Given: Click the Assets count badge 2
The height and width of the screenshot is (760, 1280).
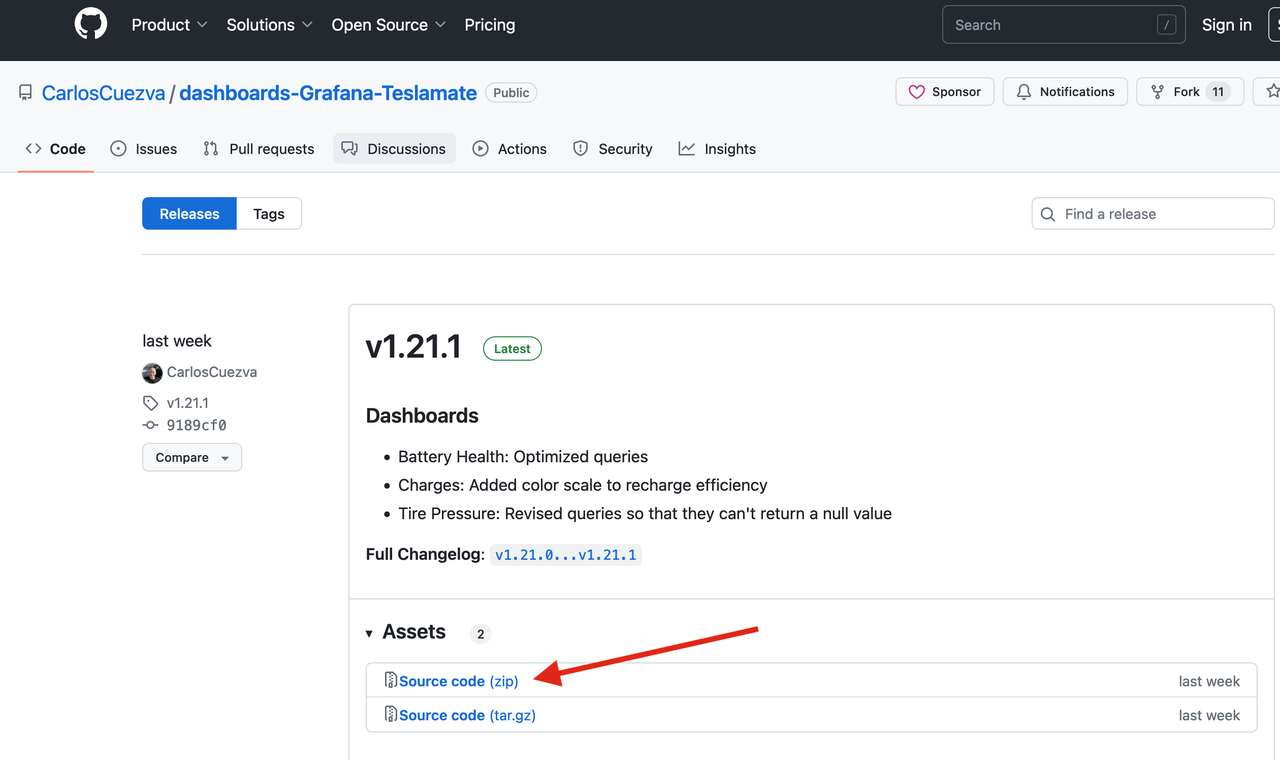Looking at the screenshot, I should coord(481,634).
